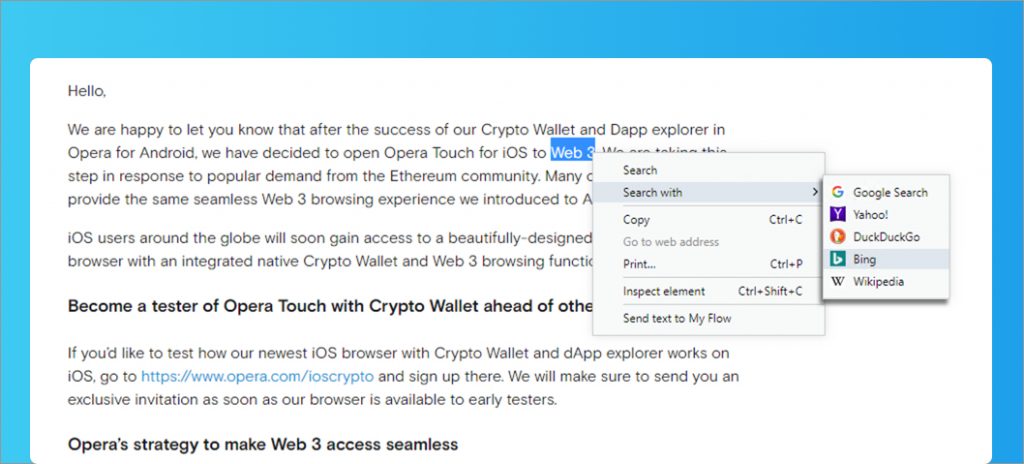Image resolution: width=1024 pixels, height=464 pixels.
Task: Choose Print... from the context menu
Action: click(709, 264)
